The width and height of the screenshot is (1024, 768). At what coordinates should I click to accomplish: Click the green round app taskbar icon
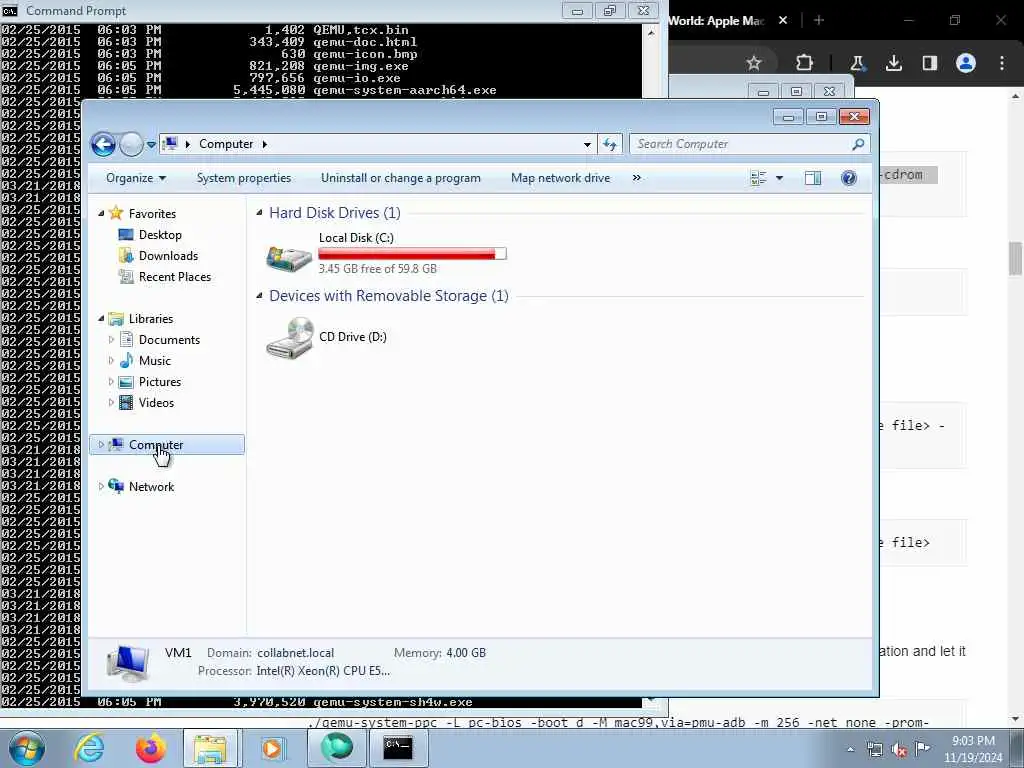tap(335, 748)
